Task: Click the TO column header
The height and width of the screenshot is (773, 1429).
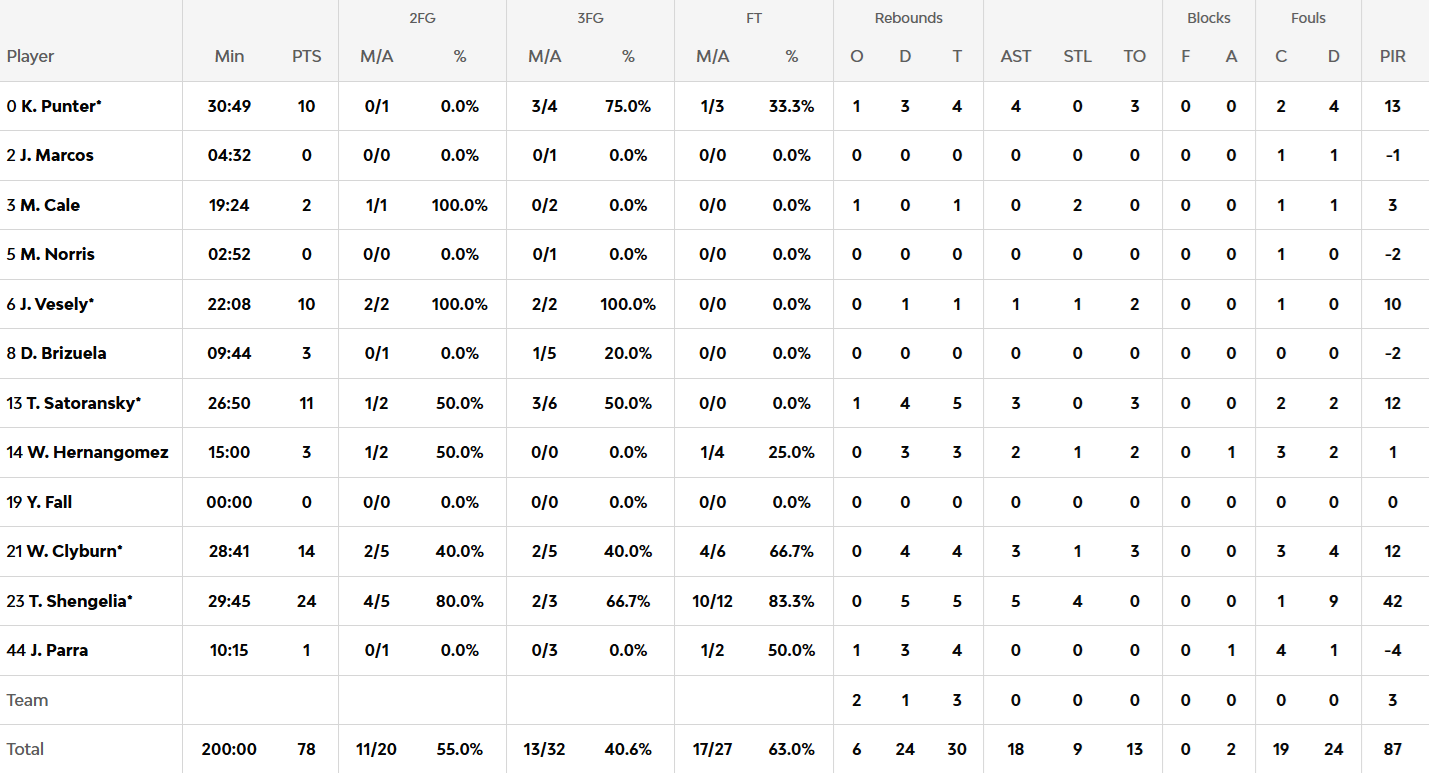Action: (1134, 56)
